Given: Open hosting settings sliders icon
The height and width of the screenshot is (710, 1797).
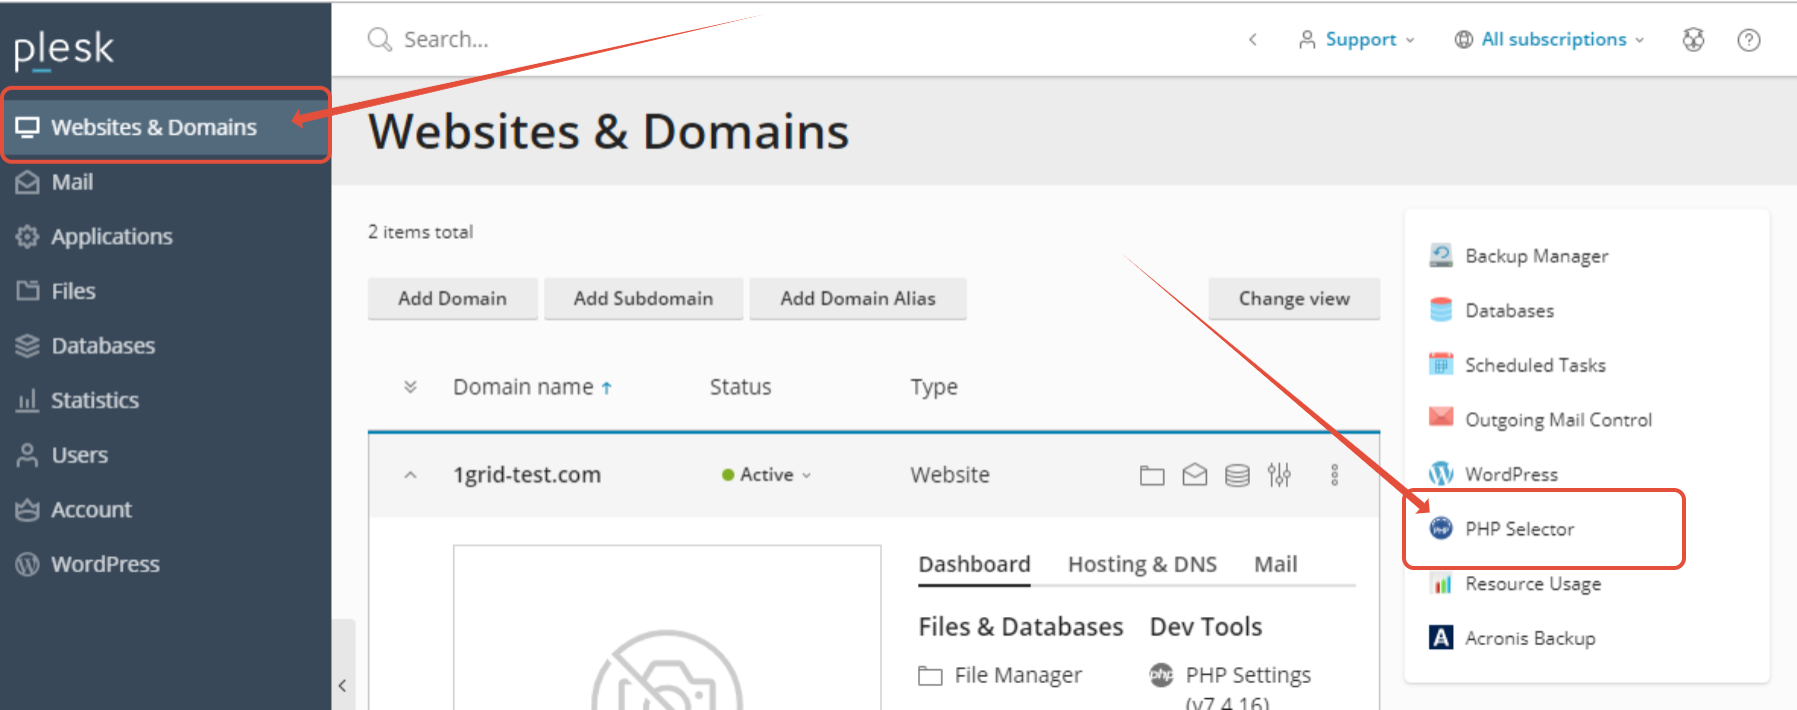Looking at the screenshot, I should [1279, 475].
